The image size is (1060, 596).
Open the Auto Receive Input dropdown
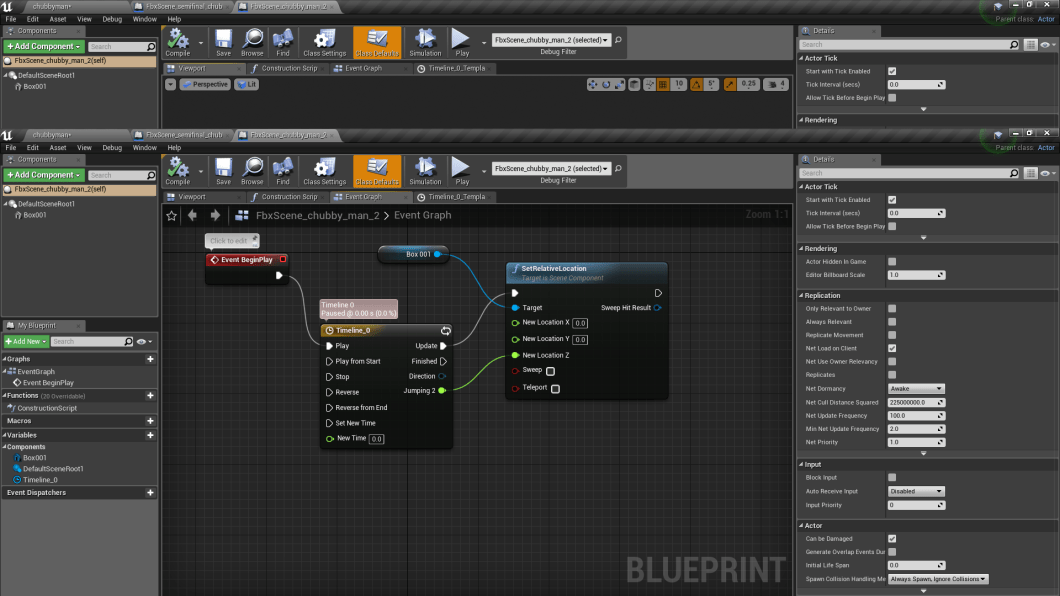click(916, 491)
